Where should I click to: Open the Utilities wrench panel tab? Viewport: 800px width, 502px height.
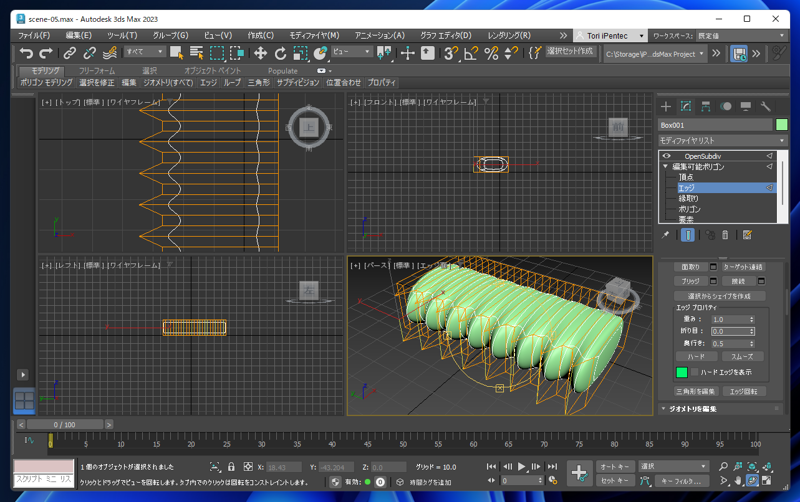click(x=765, y=106)
